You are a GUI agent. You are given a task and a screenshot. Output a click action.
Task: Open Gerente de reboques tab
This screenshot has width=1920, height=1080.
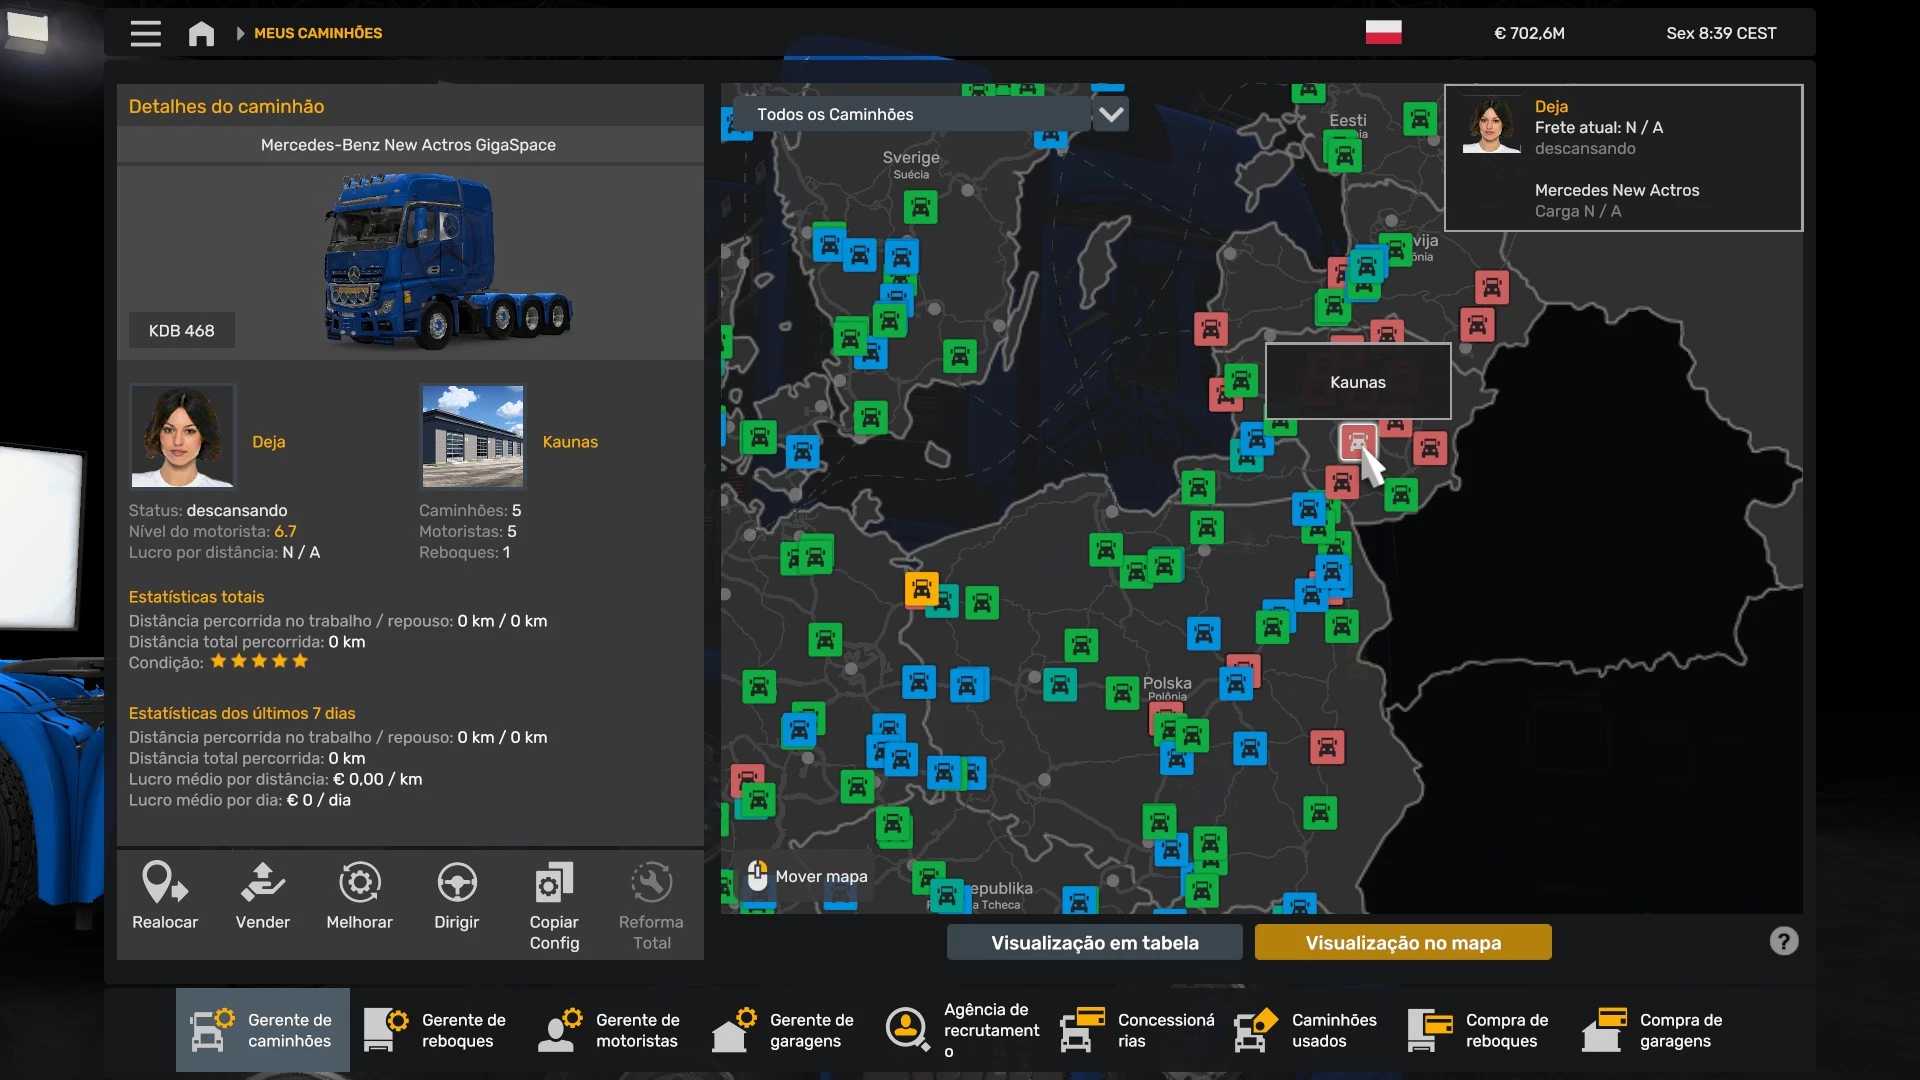tap(436, 1030)
